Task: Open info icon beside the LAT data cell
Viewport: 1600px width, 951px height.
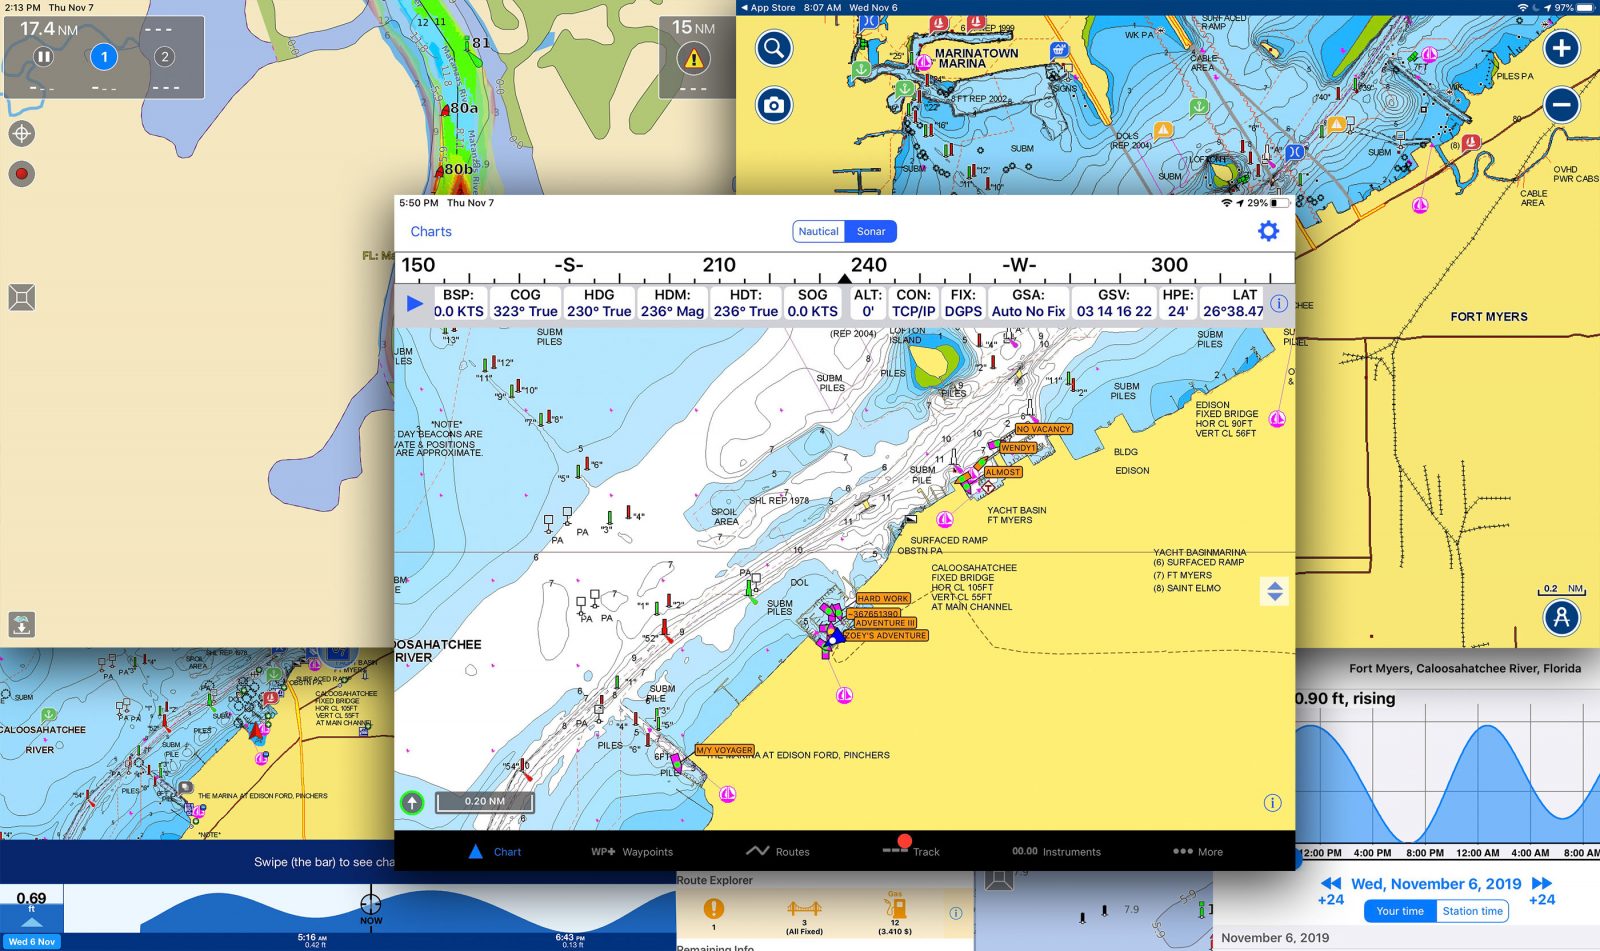Action: (x=1279, y=303)
